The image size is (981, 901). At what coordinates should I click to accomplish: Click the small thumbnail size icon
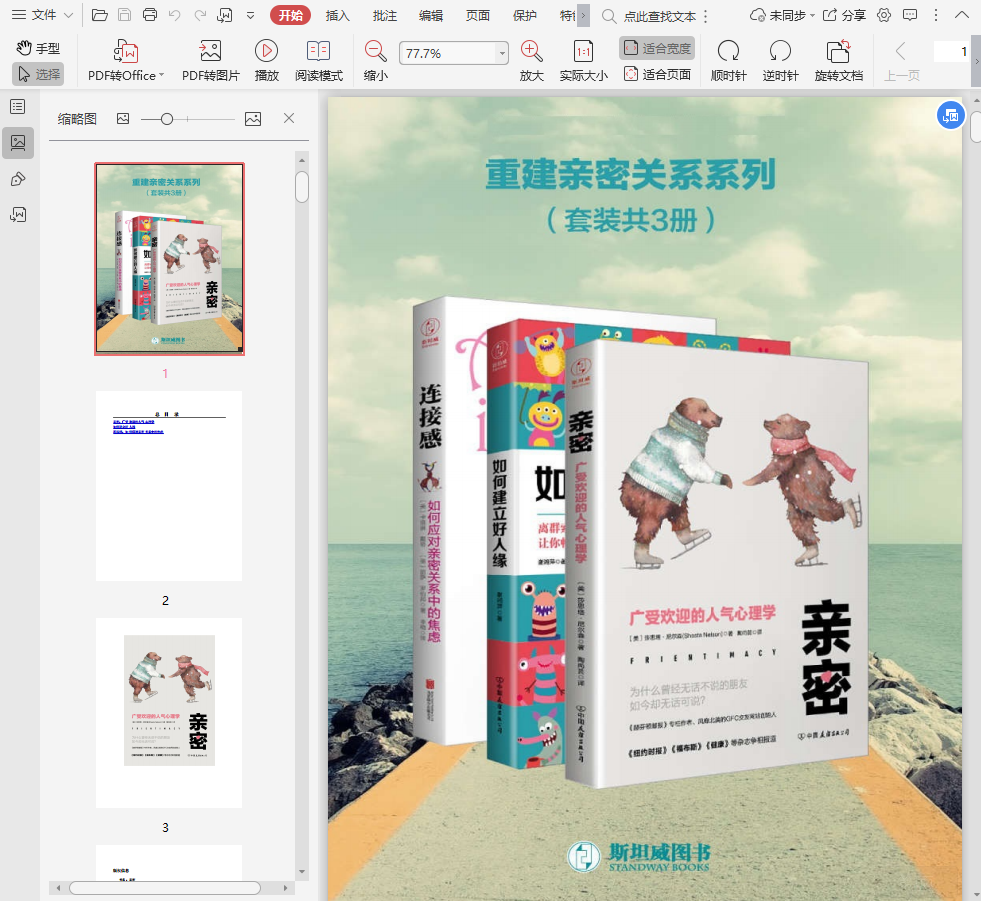[123, 118]
